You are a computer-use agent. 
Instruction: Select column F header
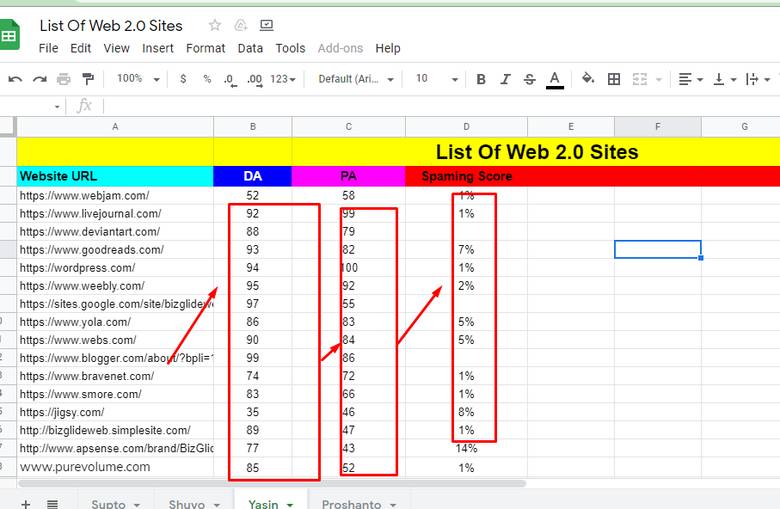click(658, 127)
